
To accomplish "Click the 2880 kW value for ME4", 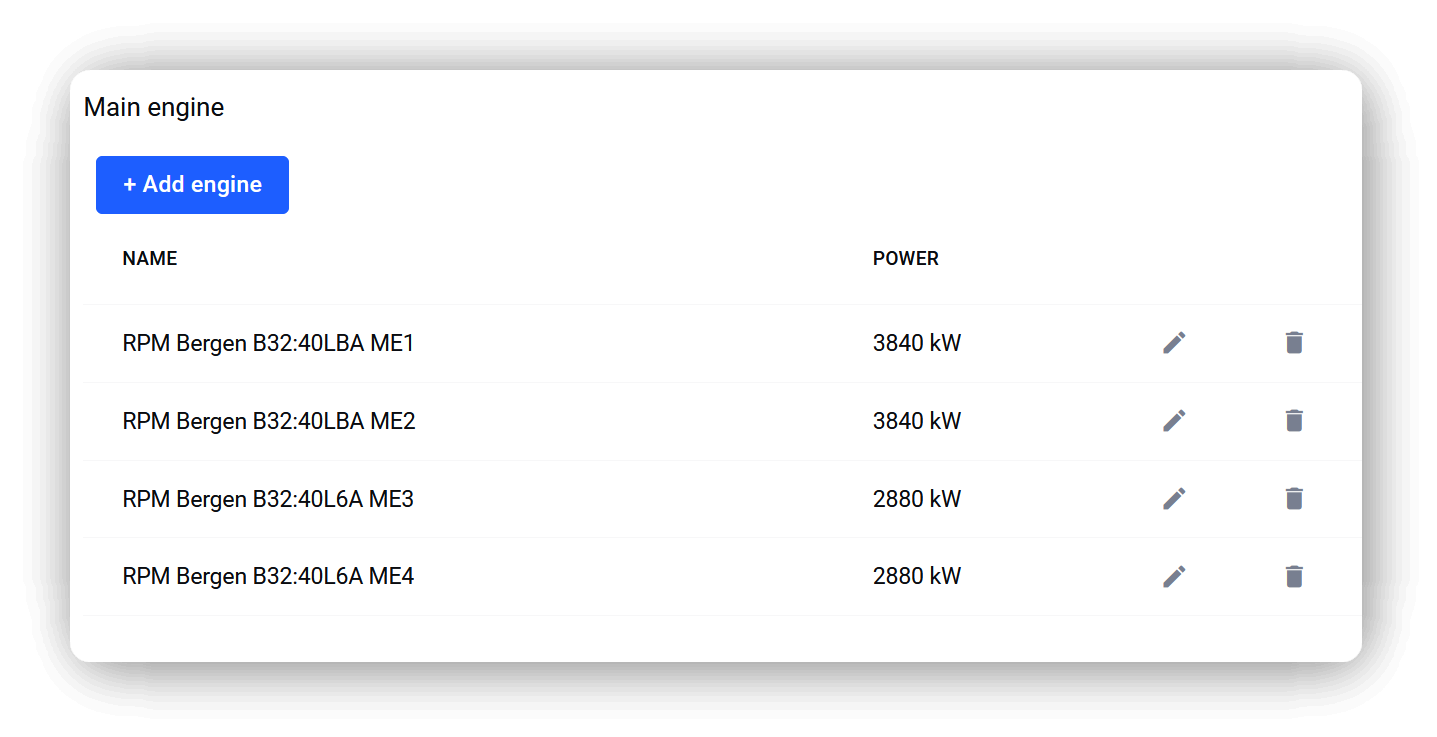I will point(917,577).
